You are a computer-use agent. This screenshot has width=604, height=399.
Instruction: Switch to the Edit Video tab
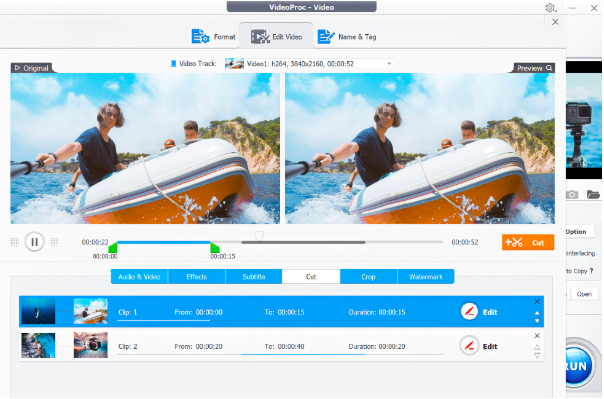(x=277, y=37)
